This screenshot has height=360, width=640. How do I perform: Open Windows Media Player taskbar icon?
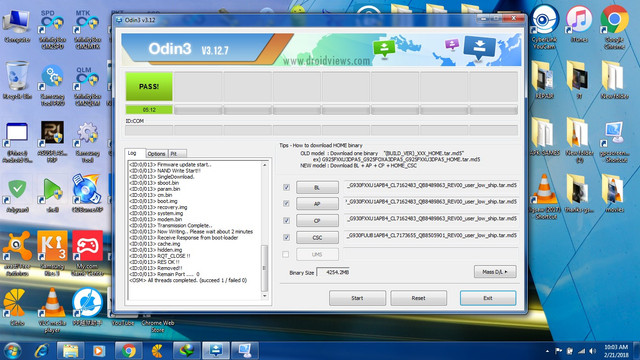99,351
